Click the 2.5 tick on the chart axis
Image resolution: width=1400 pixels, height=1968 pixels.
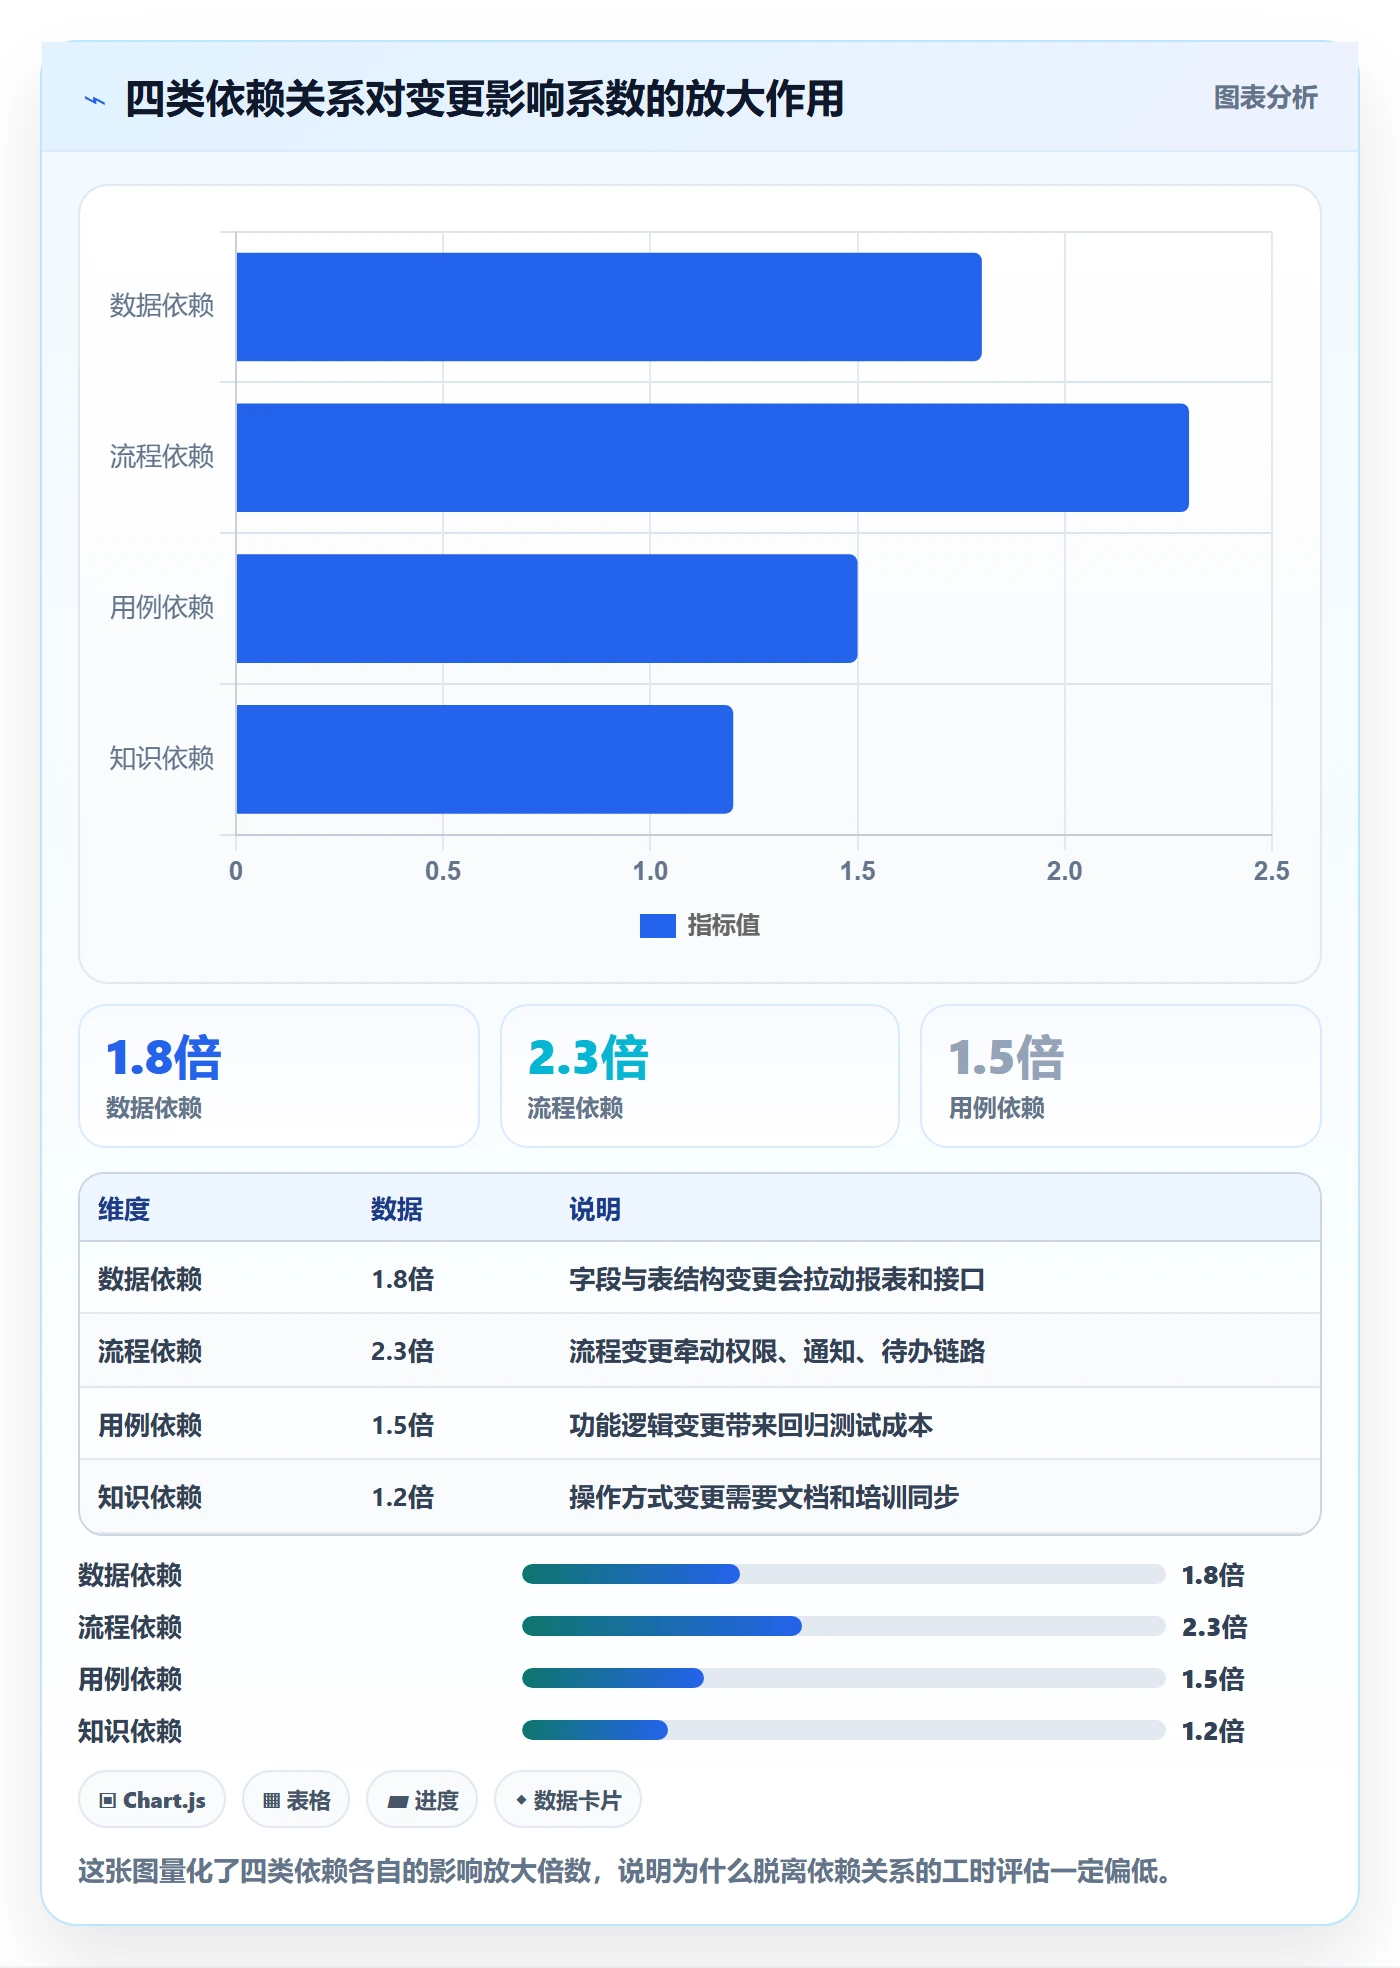point(1271,871)
